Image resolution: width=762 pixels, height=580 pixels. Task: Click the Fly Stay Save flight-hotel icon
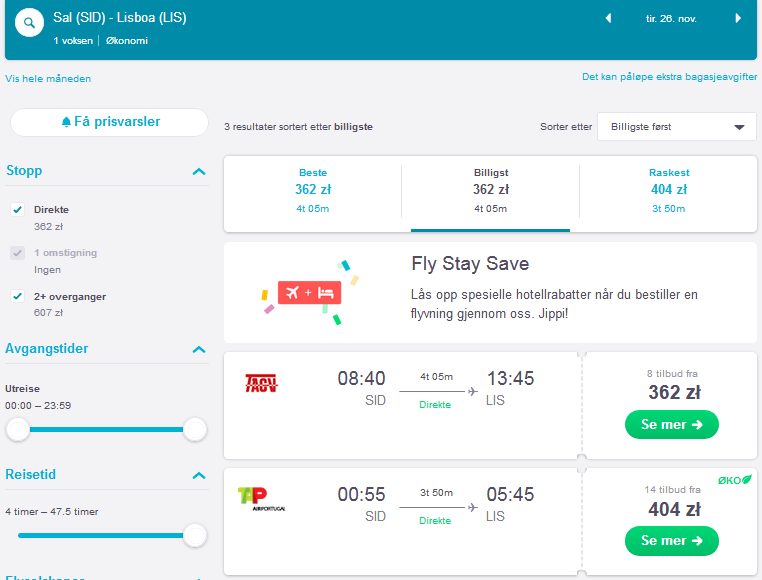[310, 293]
